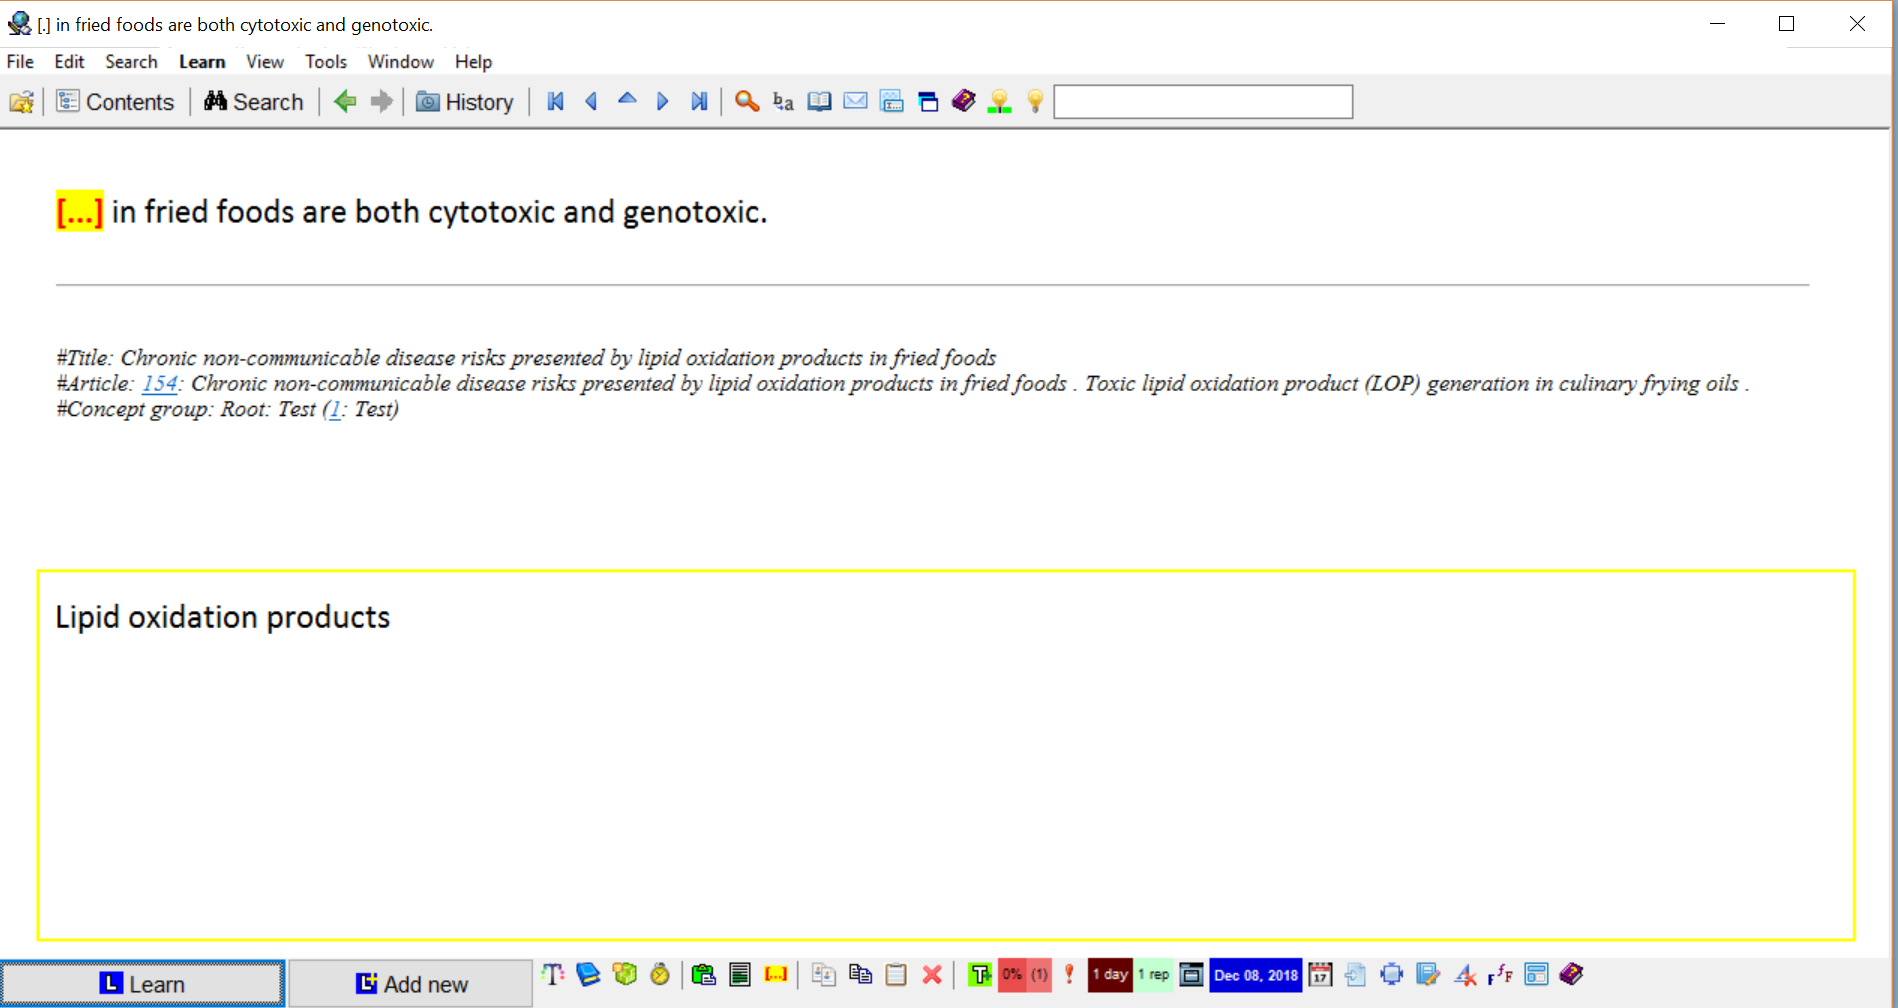Click the copy icon in bottom toolbar
Viewport: 1898px width, 1008px height.
click(860, 974)
